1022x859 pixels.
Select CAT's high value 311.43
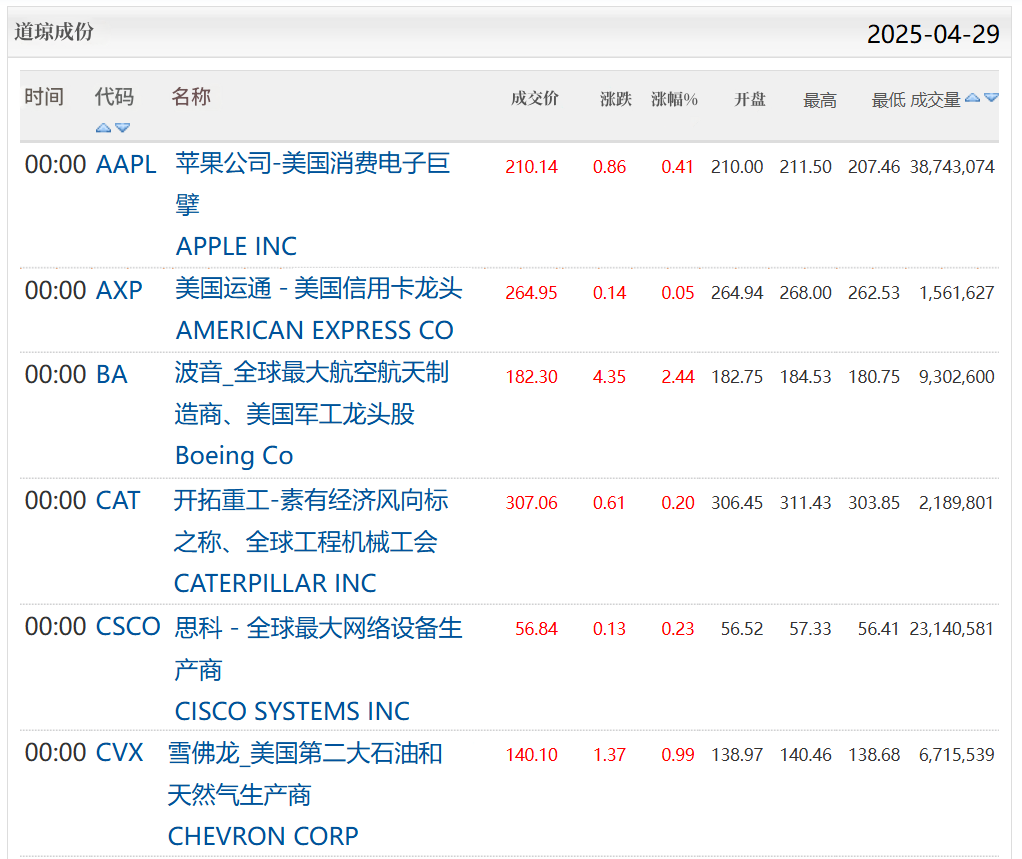point(805,502)
